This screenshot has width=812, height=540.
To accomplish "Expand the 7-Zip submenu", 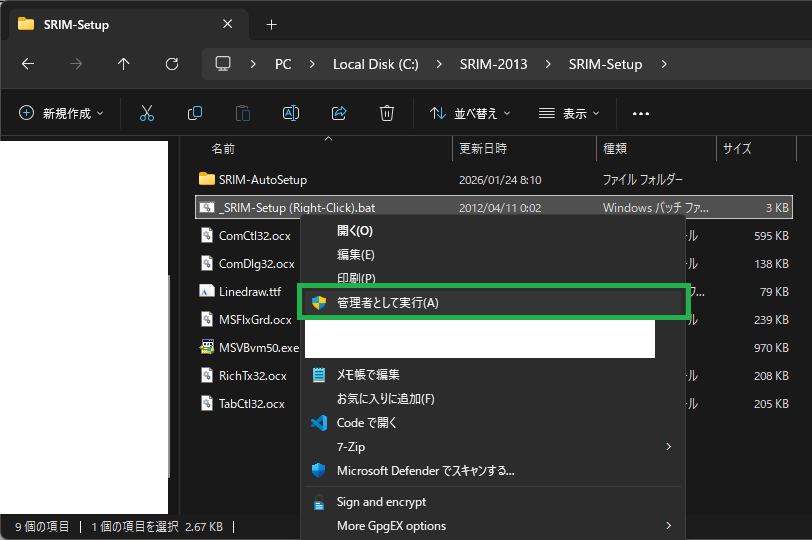I will (490, 447).
